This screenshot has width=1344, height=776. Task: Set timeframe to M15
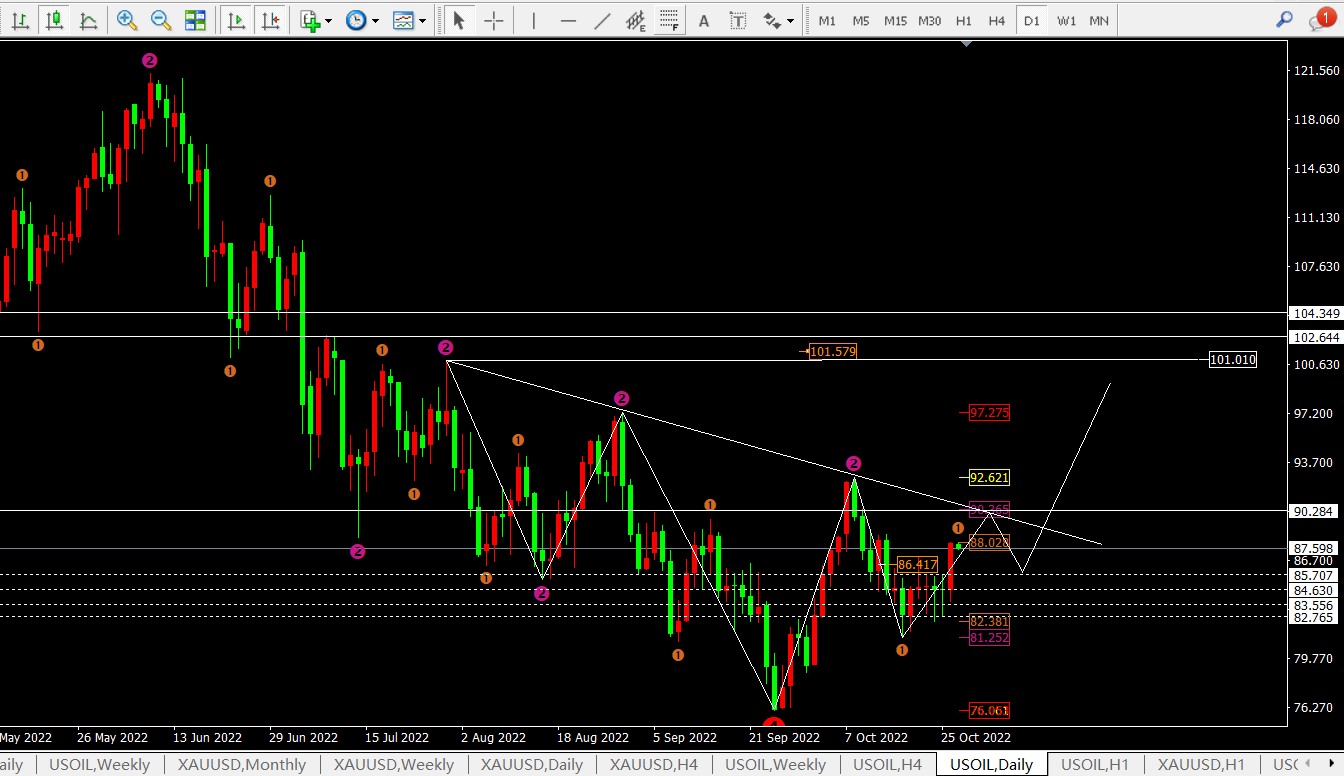[x=895, y=20]
